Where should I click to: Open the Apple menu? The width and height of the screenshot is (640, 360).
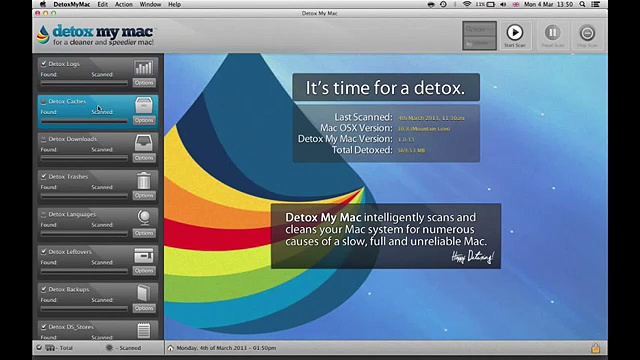click(43, 4)
